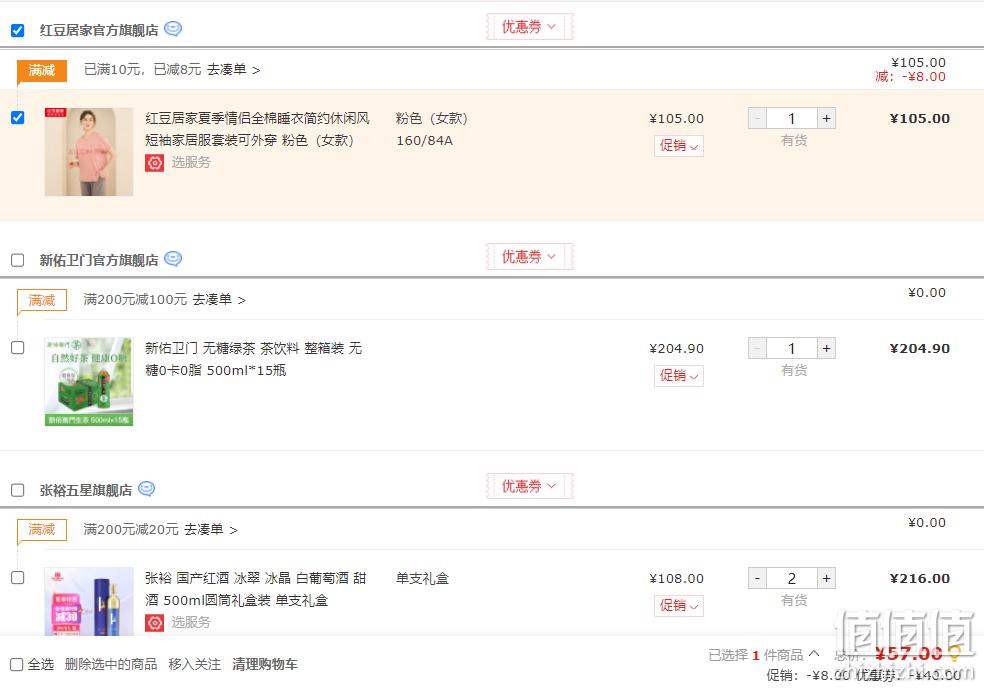
Task: Tick the 全选 select-all checkbox
Action: [x=17, y=665]
